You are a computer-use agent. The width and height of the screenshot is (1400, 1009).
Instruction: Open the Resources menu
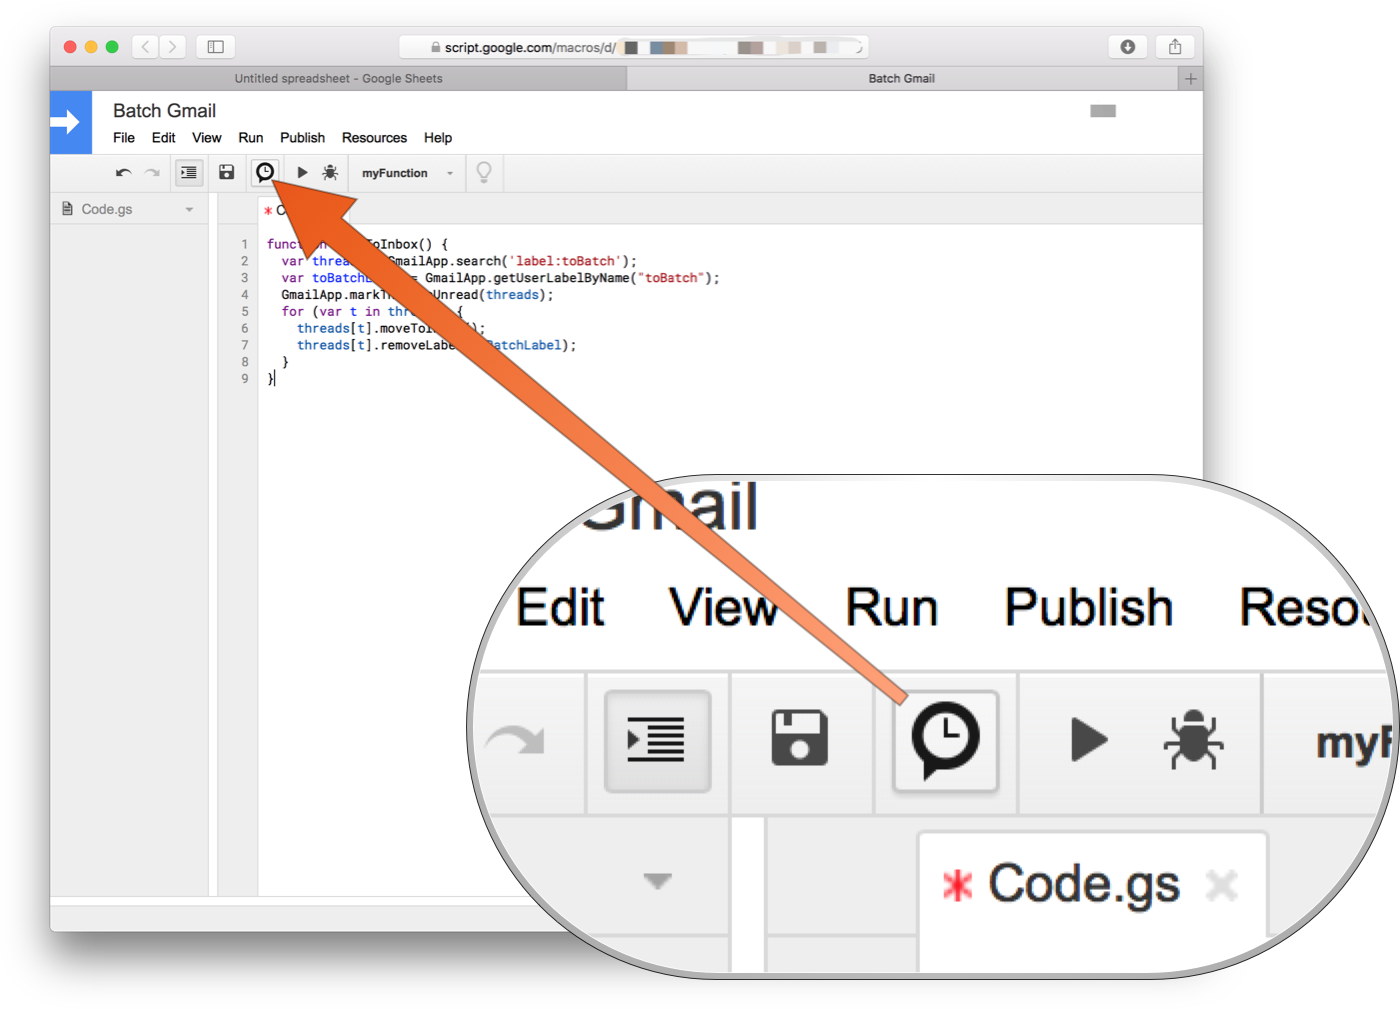(374, 138)
